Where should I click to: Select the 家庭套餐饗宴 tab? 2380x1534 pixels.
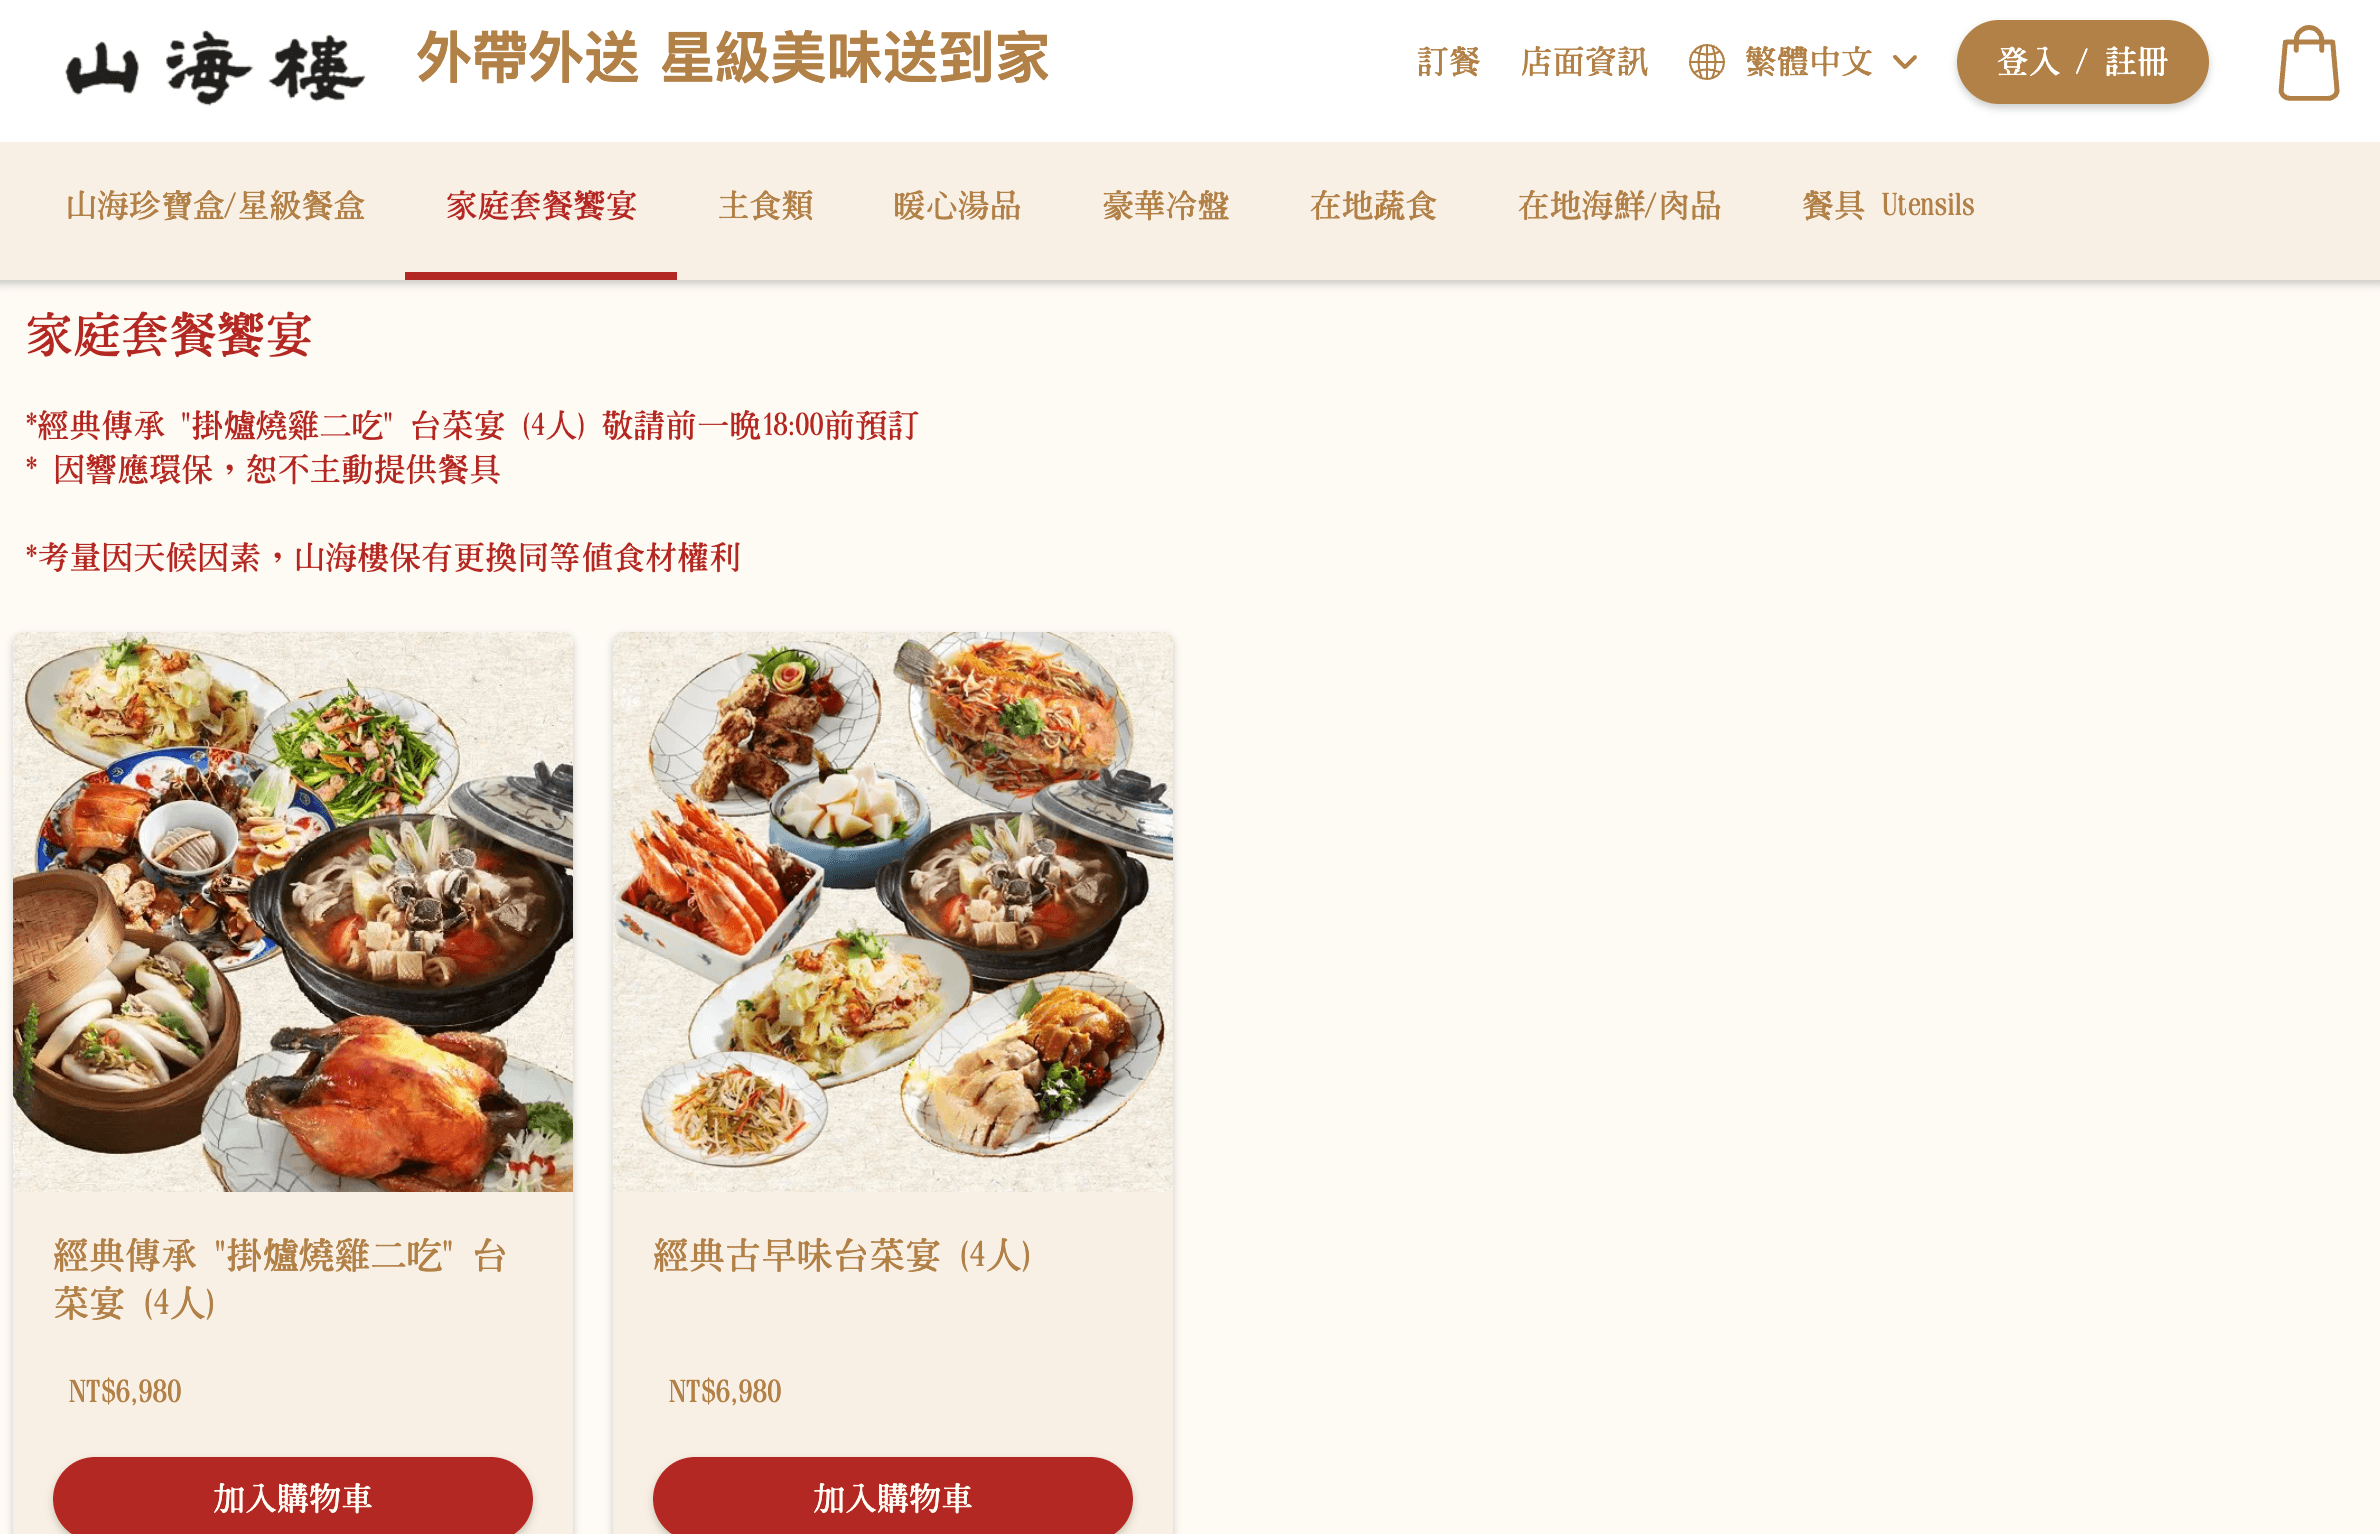(541, 206)
